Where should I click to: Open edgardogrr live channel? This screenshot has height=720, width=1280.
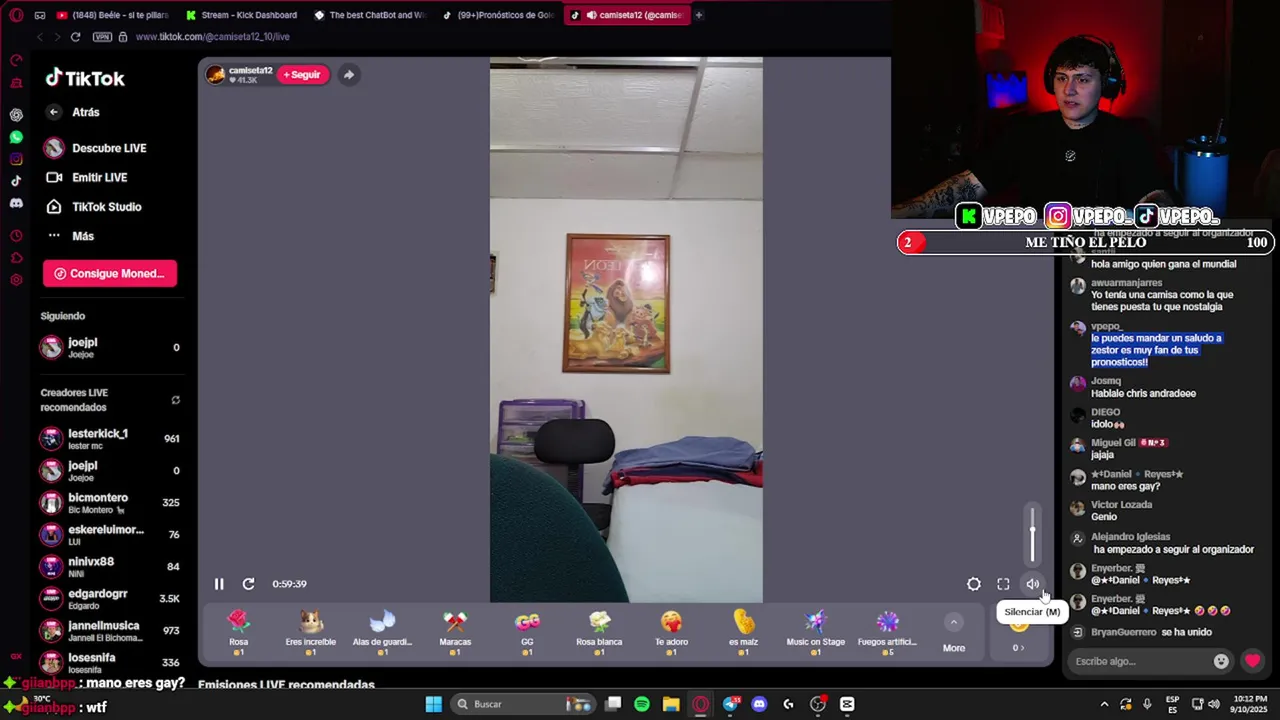110,598
